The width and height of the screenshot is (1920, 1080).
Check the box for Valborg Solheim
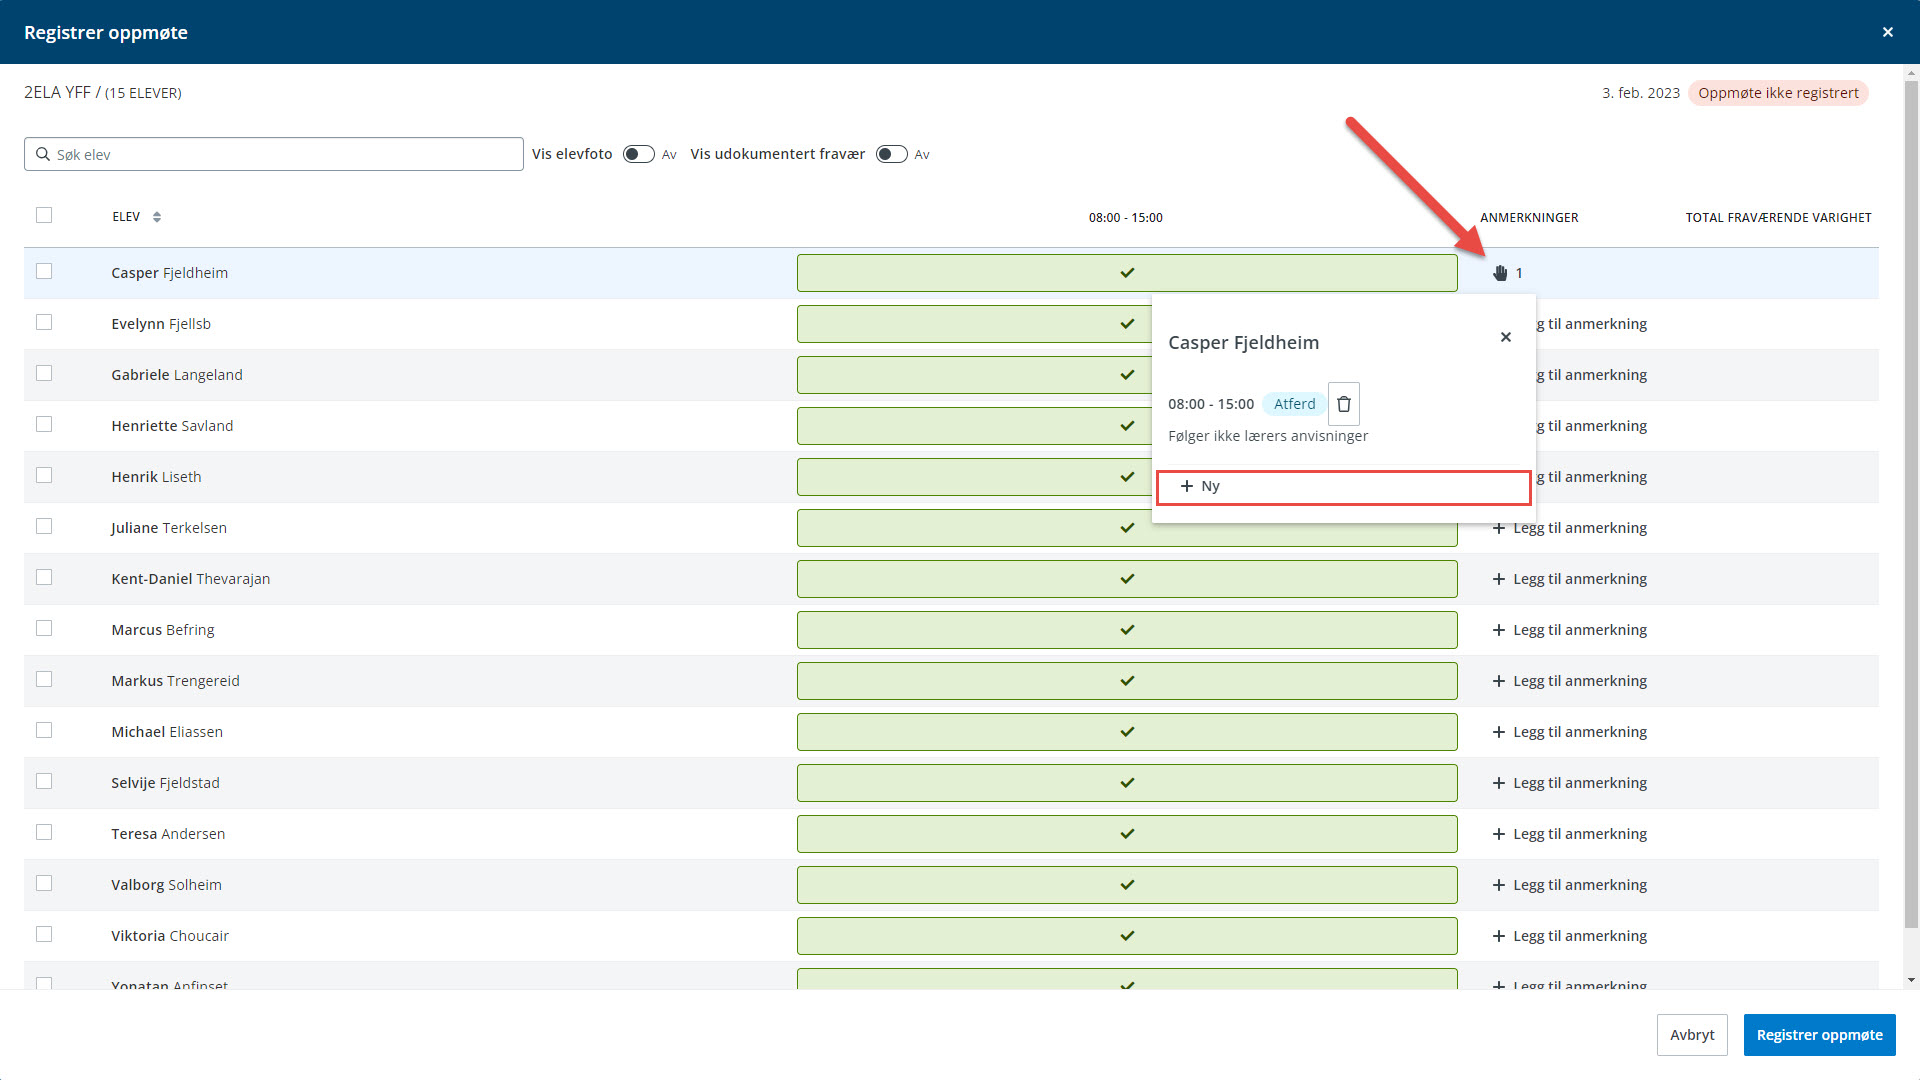click(44, 883)
